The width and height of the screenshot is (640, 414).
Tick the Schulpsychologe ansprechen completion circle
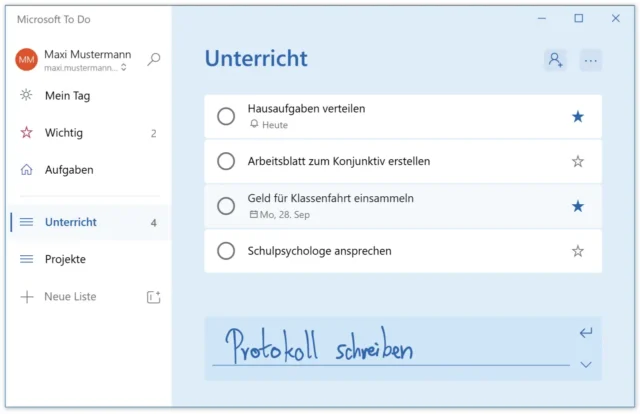click(x=226, y=251)
